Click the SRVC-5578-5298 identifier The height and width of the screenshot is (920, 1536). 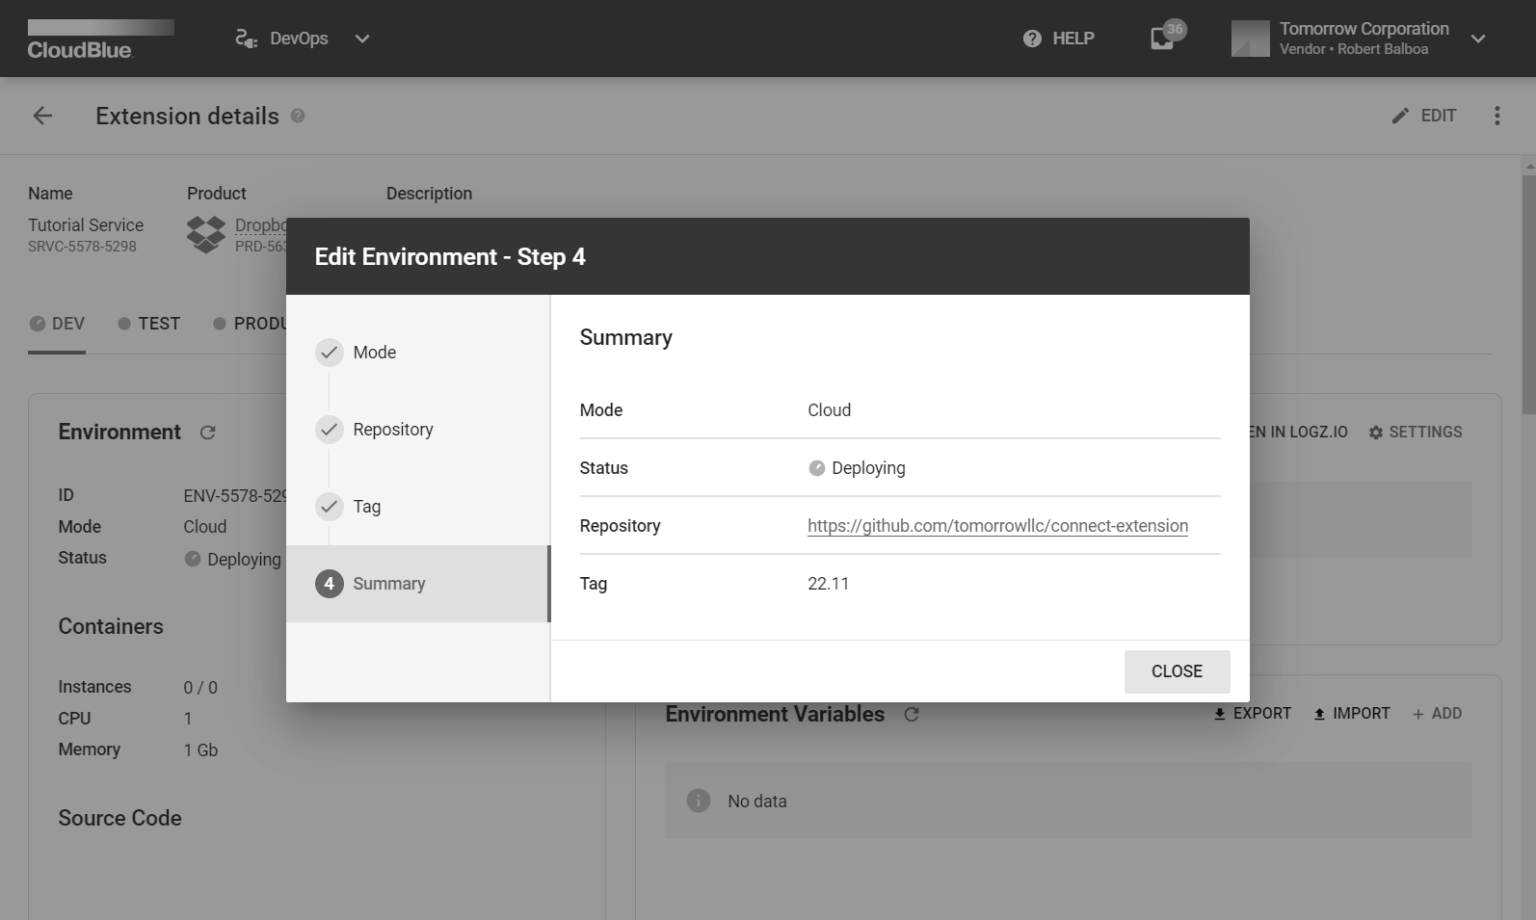click(x=82, y=247)
